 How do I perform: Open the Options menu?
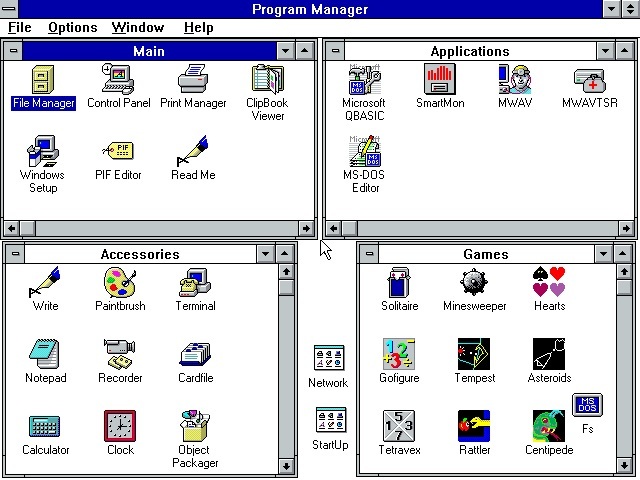click(73, 27)
